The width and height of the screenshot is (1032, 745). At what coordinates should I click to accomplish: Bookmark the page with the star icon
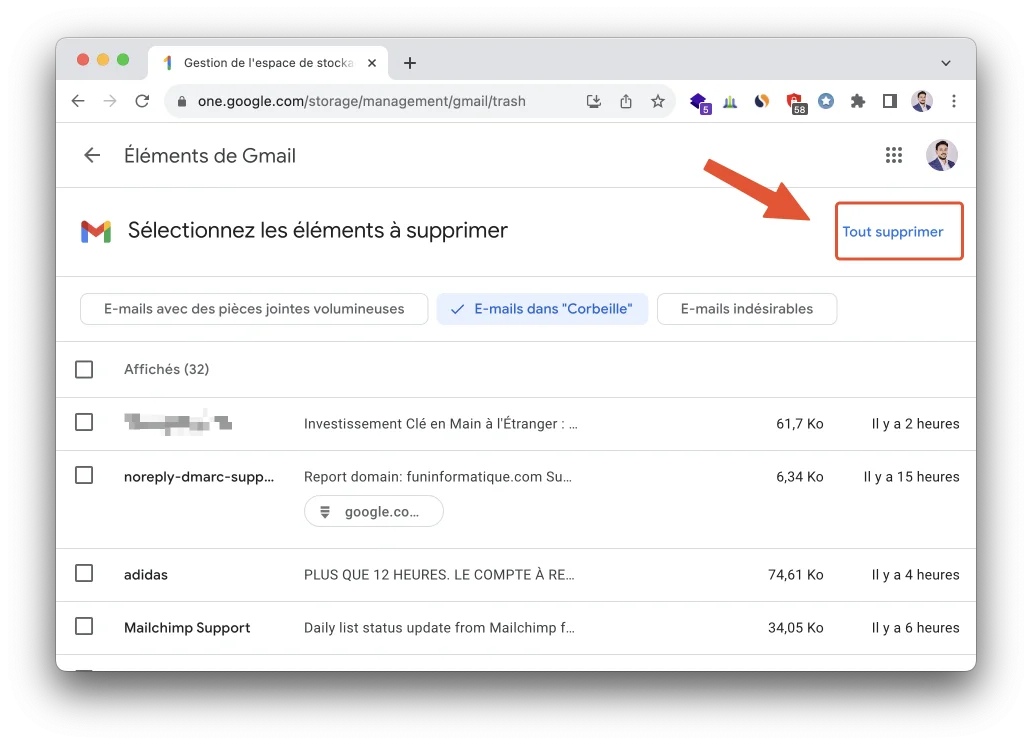pos(658,101)
